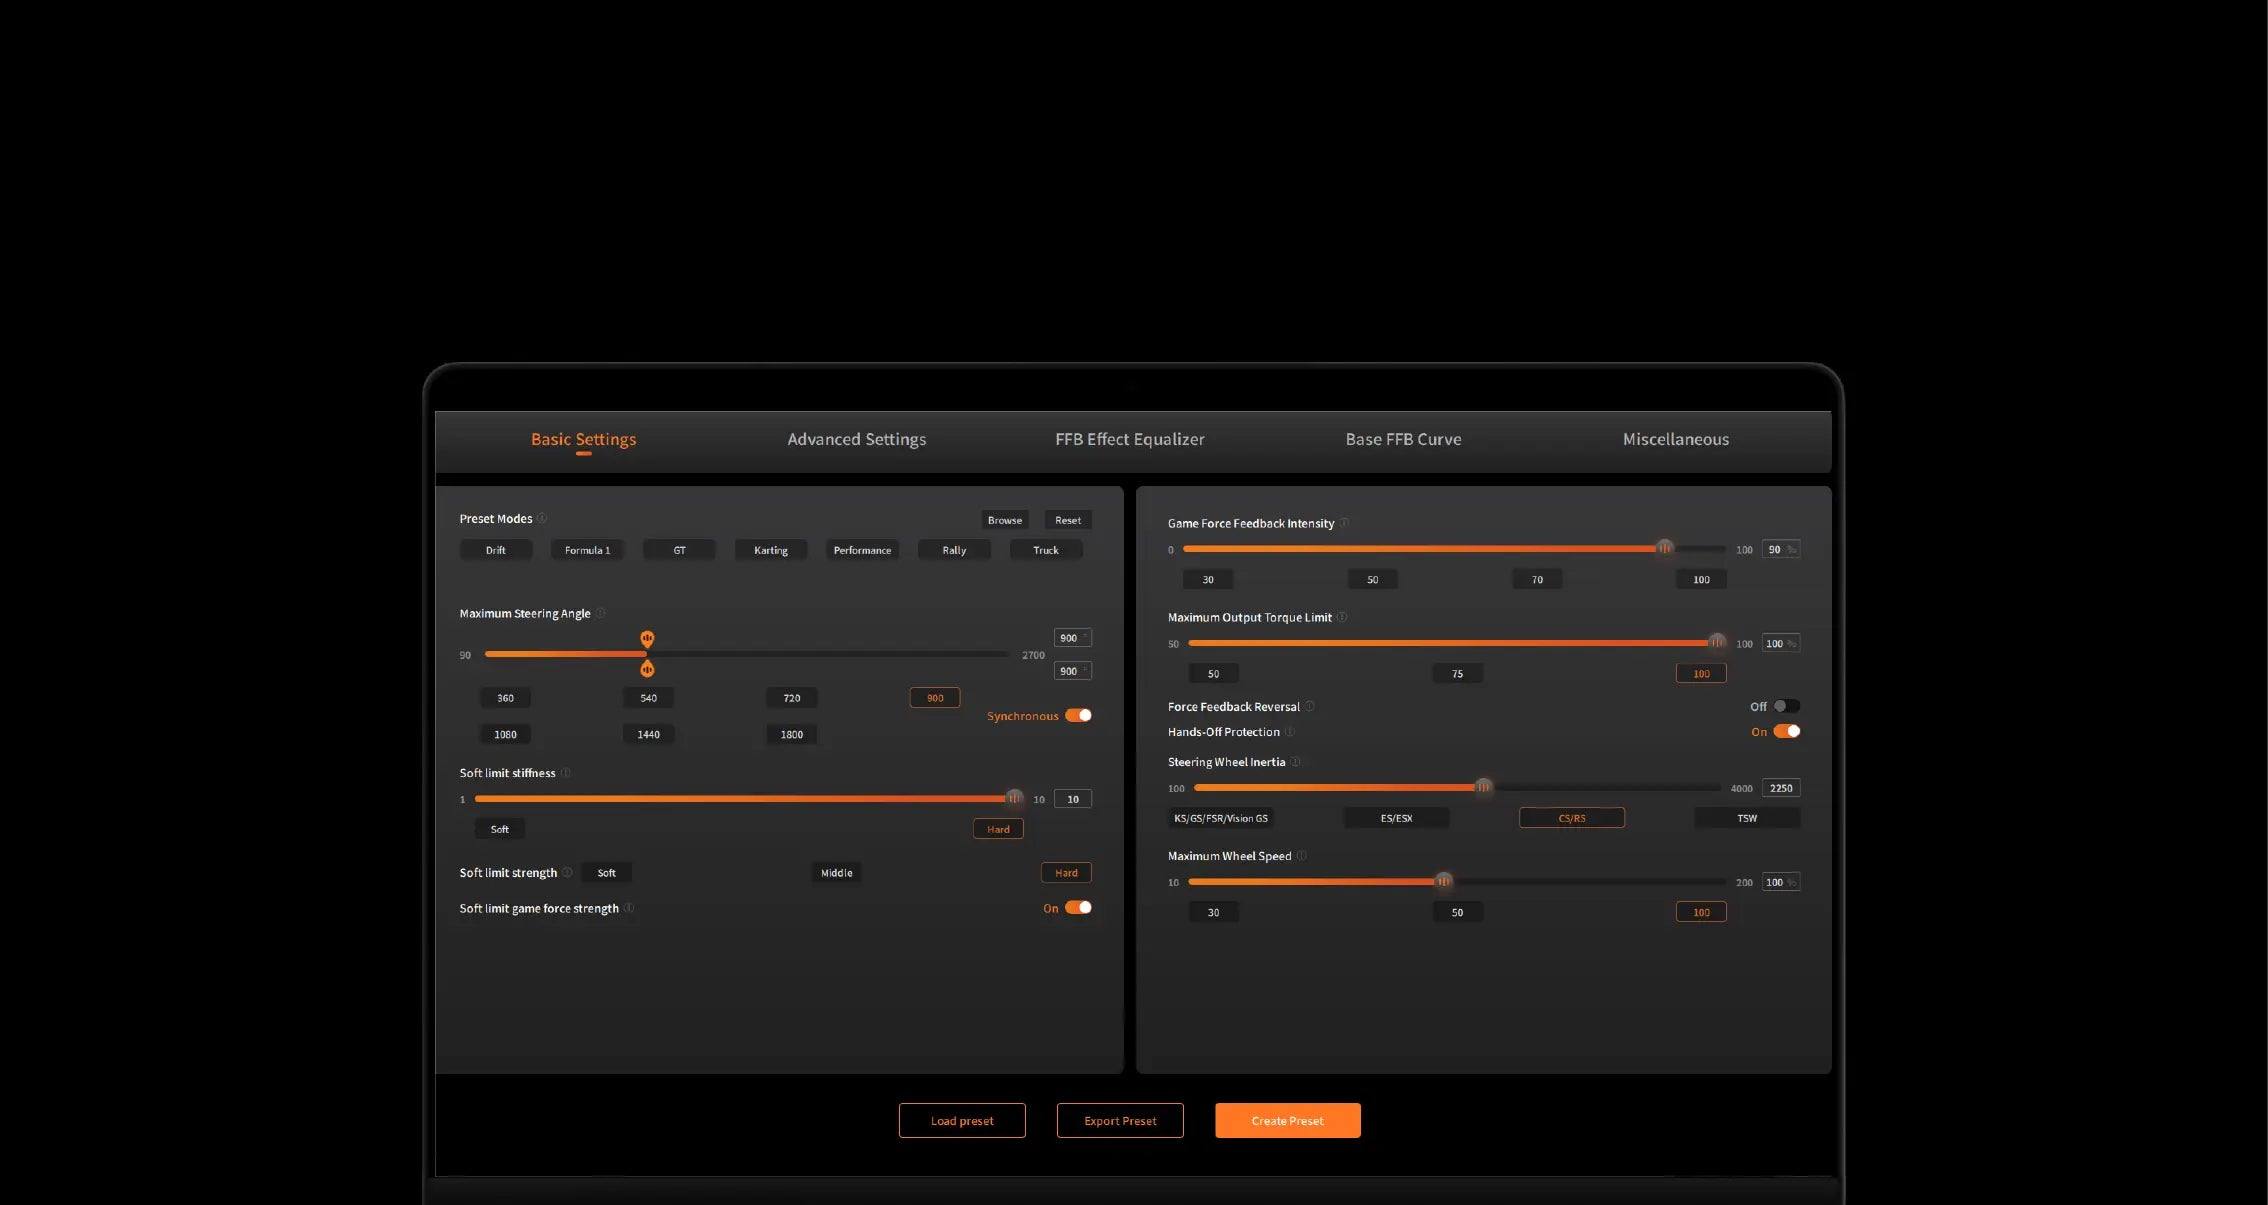2268x1205 pixels.
Task: Click the Create Preset button
Action: tap(1287, 1120)
